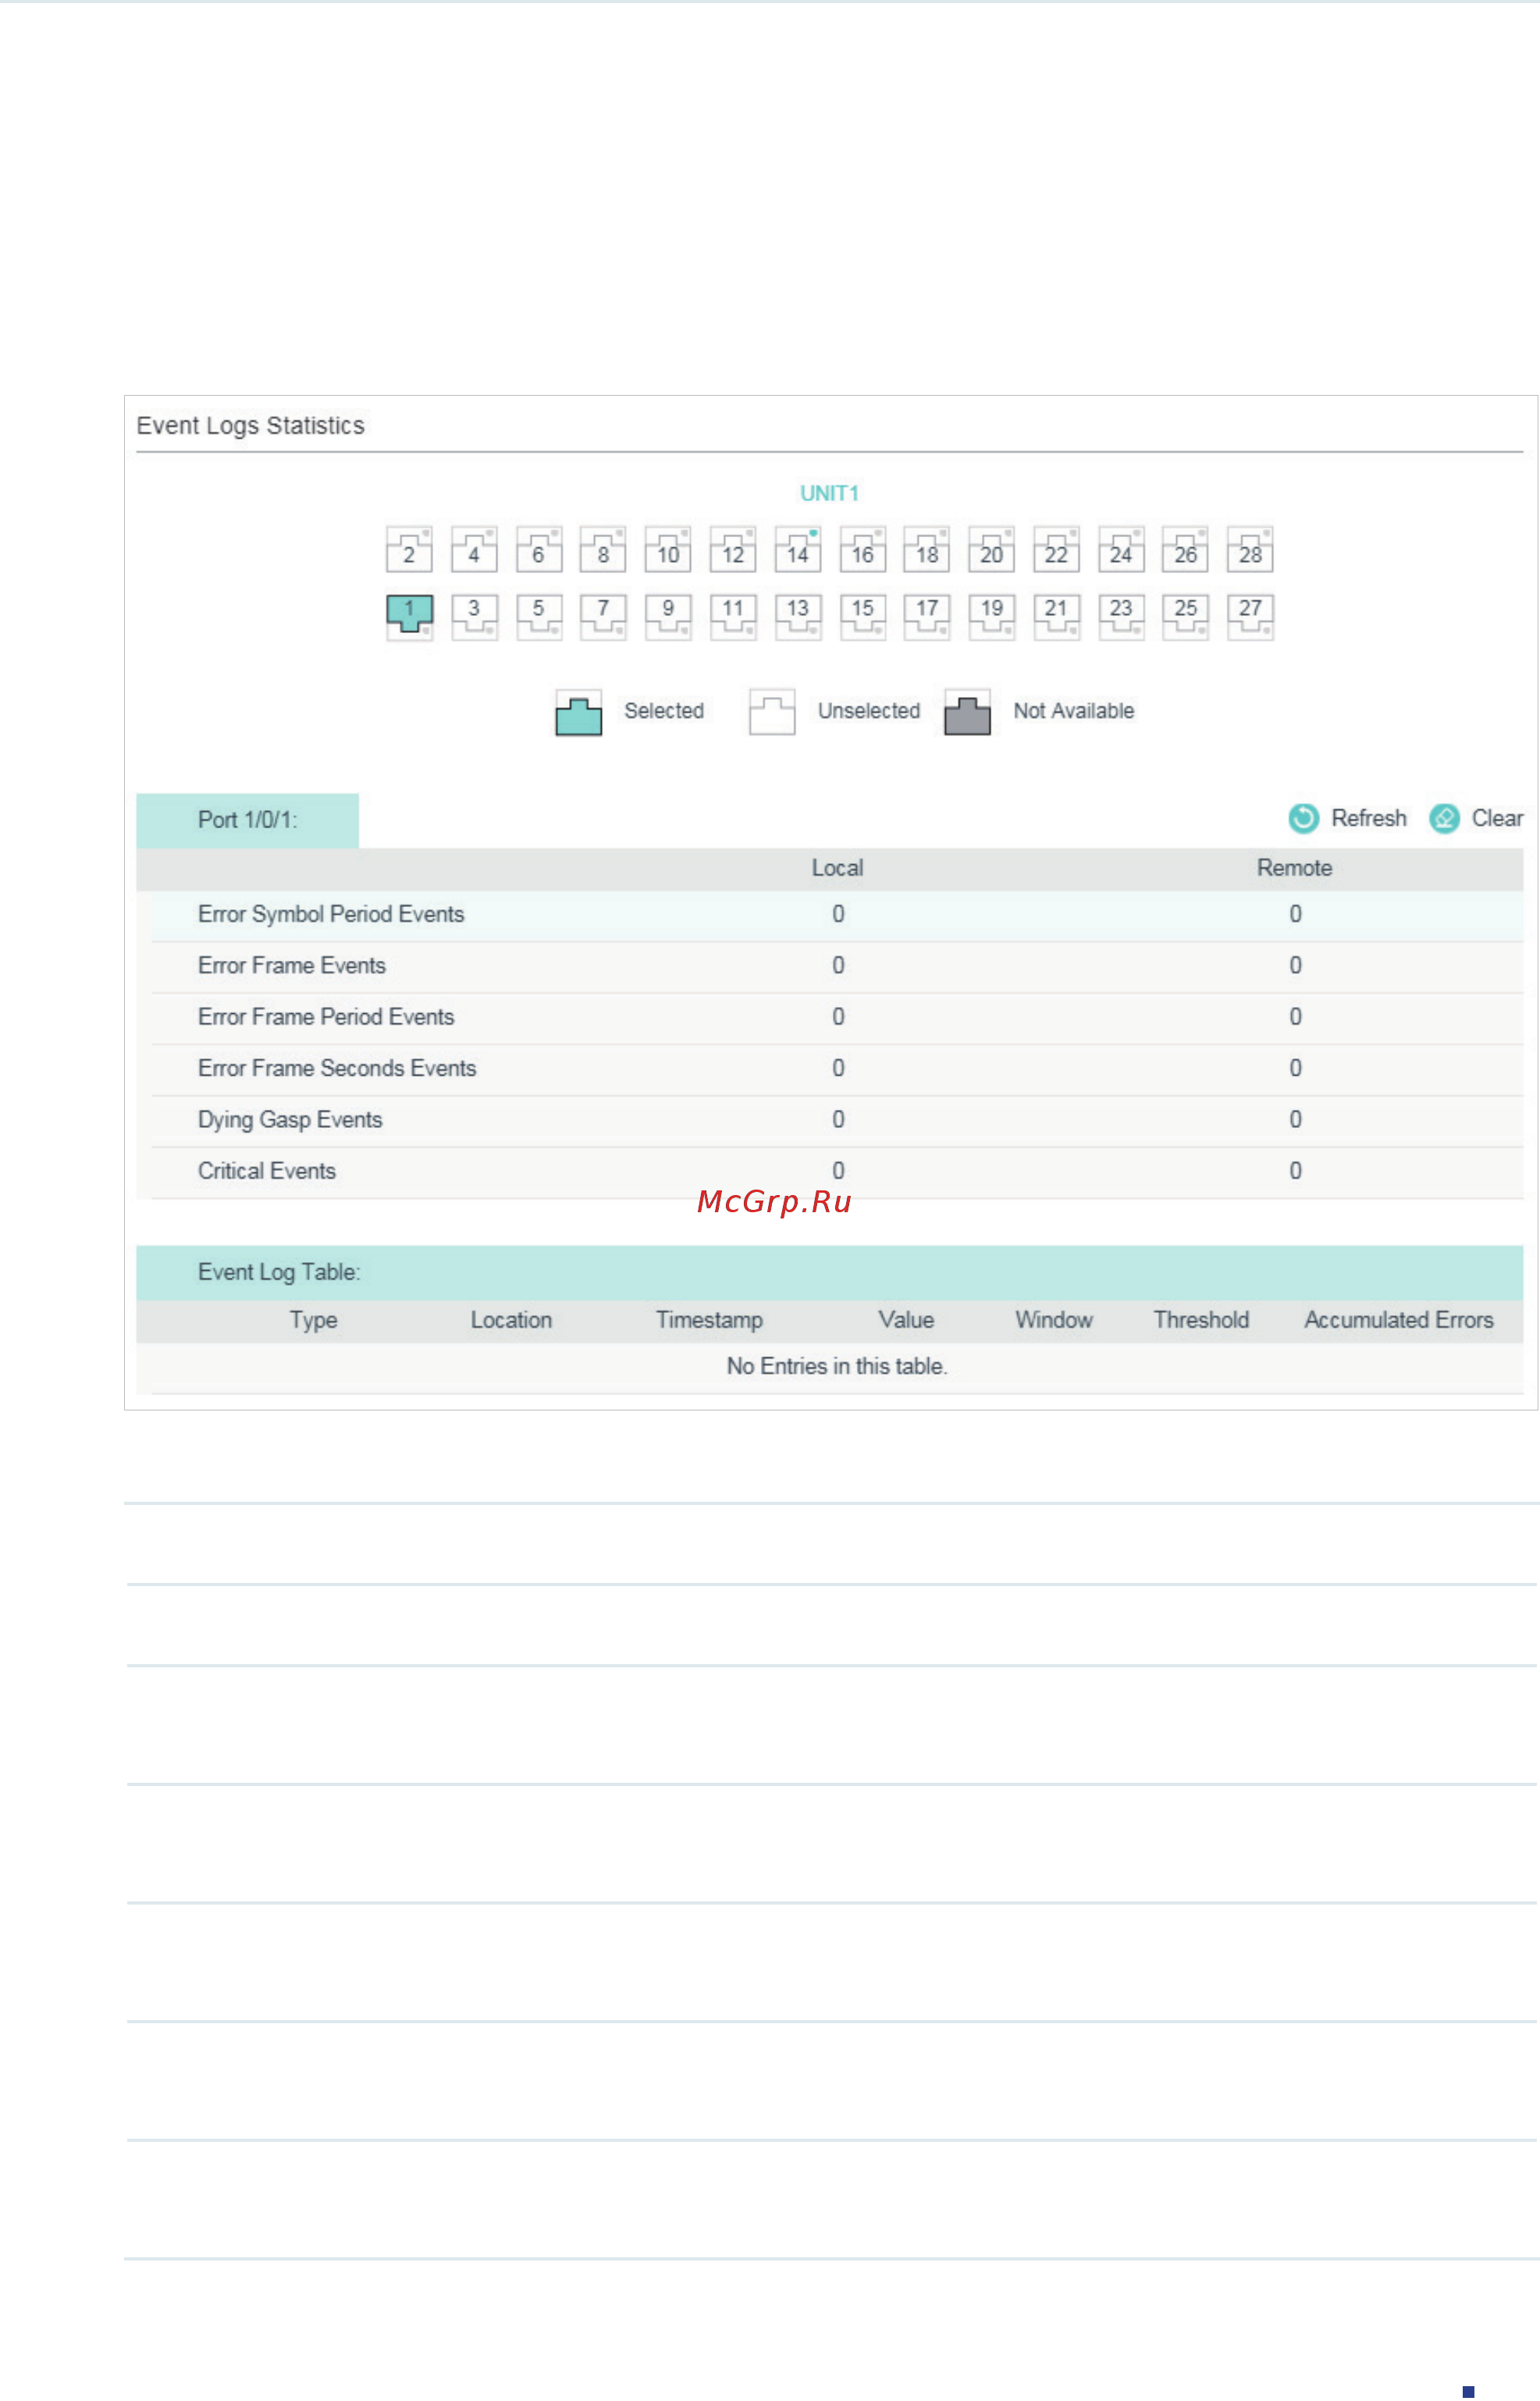
Task: Click the Local column header
Action: coord(837,868)
